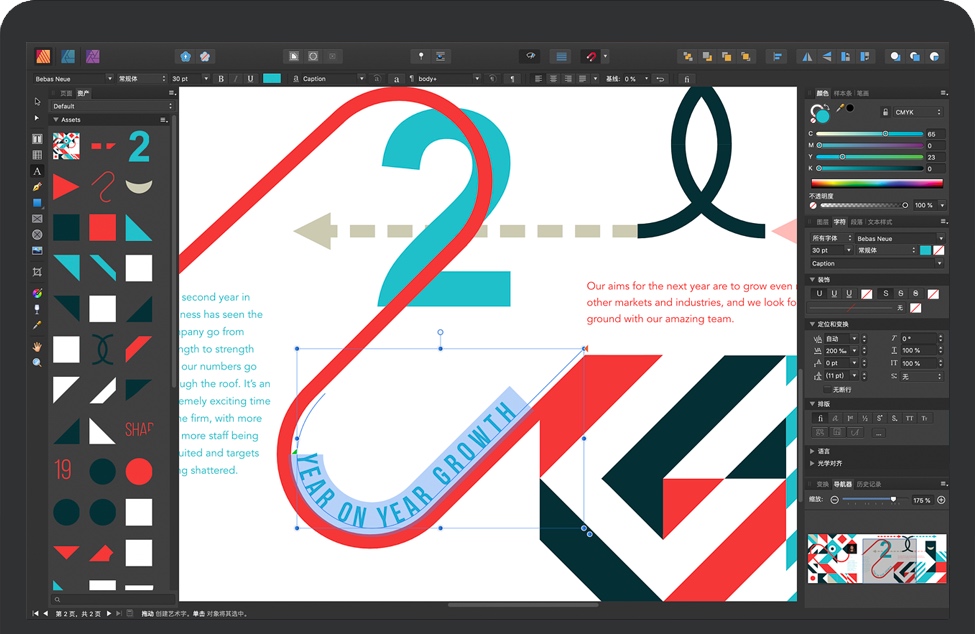This screenshot has width=975, height=634.
Task: Toggle bold text formatting
Action: point(221,79)
